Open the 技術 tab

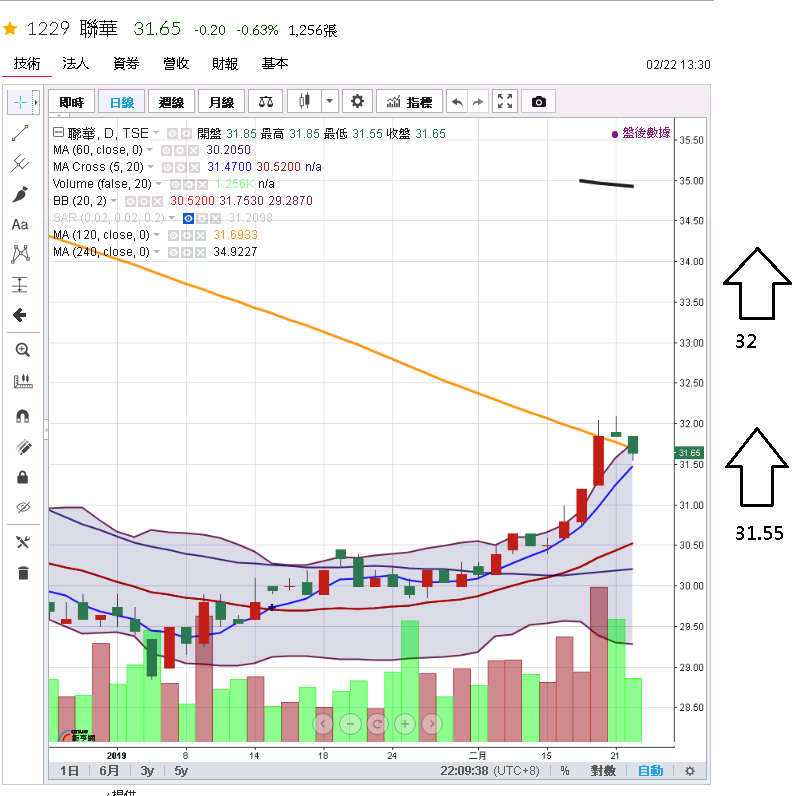click(27, 64)
